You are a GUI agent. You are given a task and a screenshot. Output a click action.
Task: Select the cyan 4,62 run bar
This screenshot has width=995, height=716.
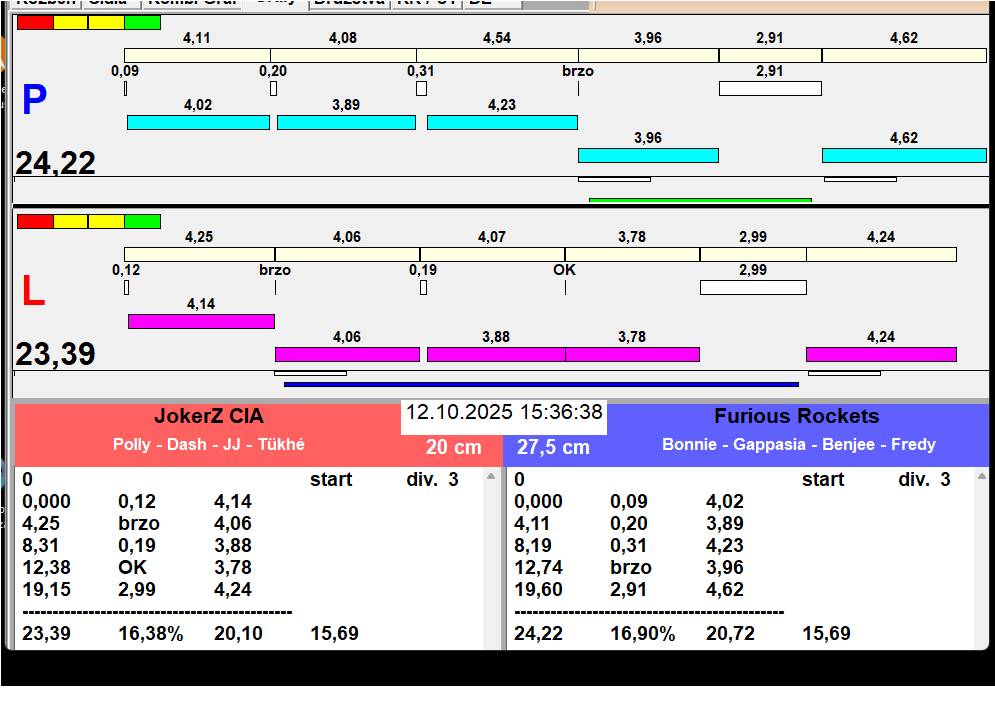click(x=904, y=156)
